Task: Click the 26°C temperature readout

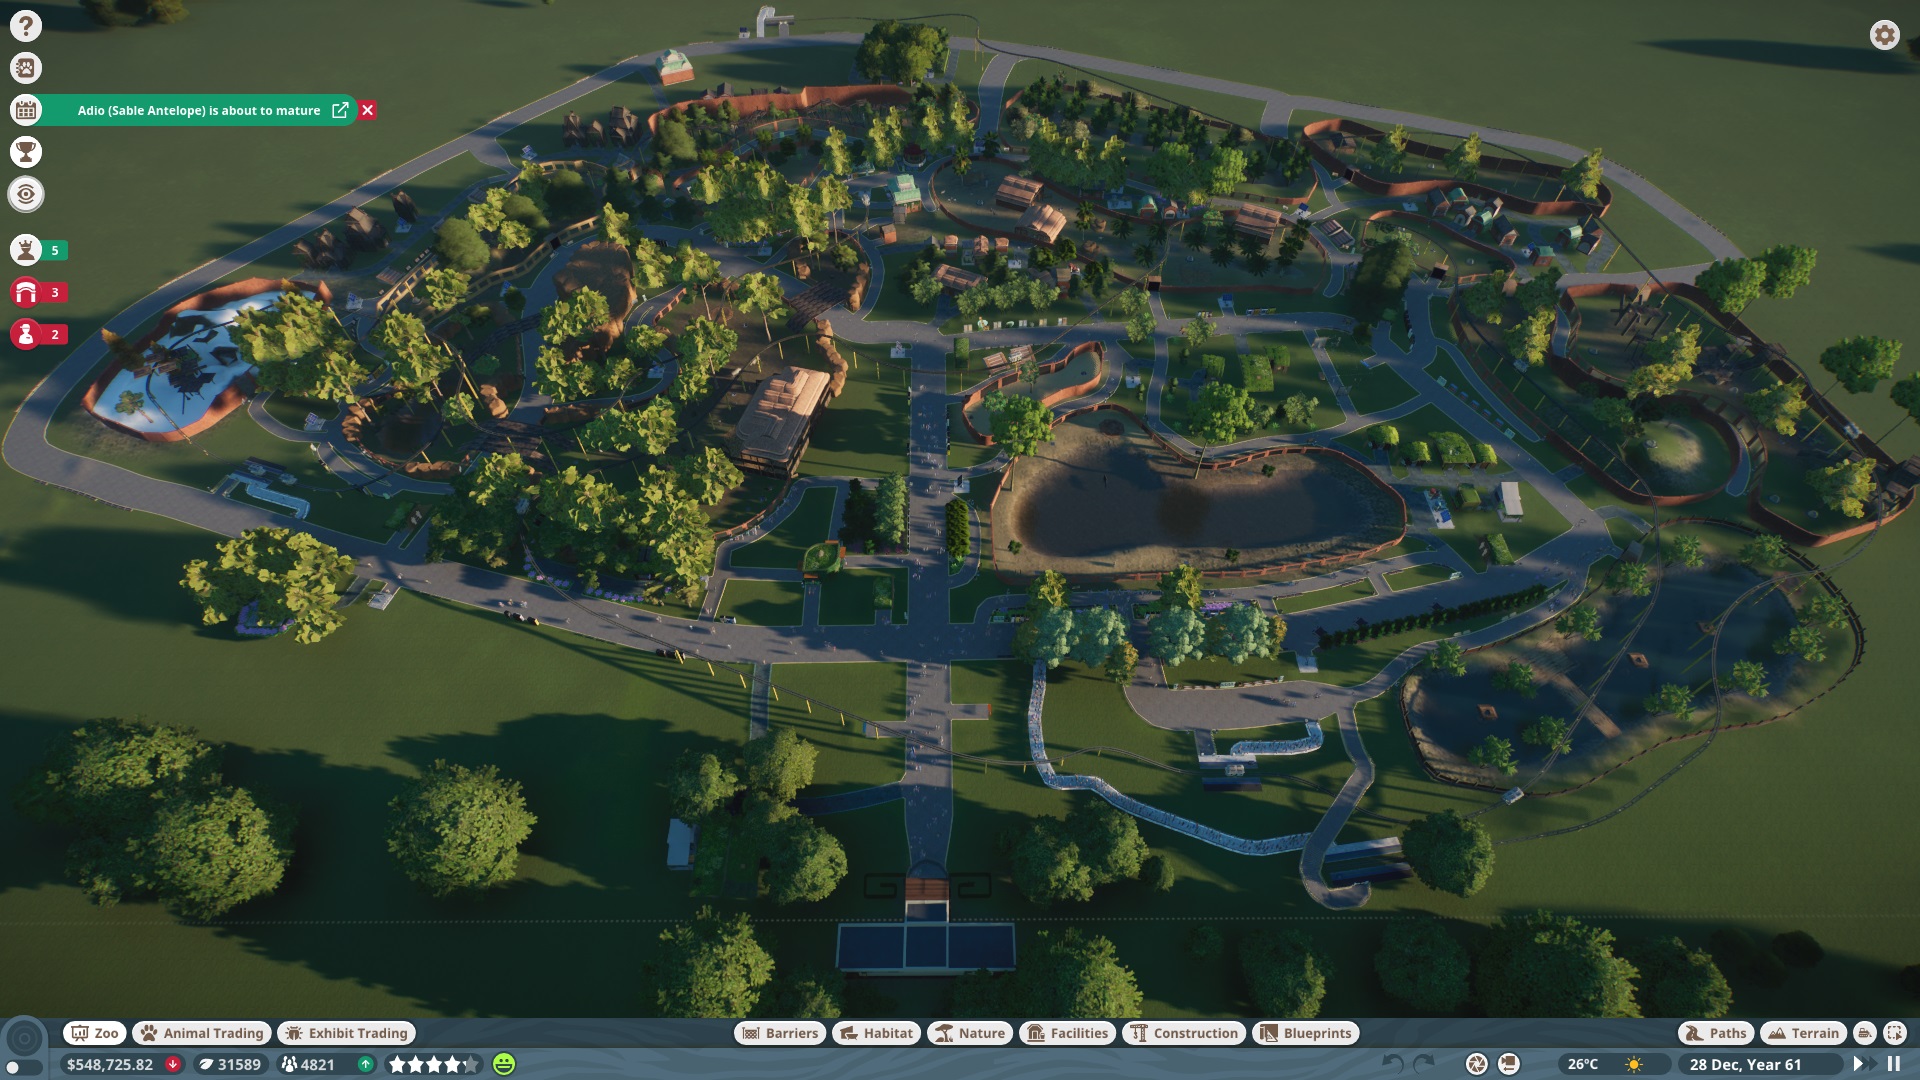Action: pyautogui.click(x=1582, y=1064)
